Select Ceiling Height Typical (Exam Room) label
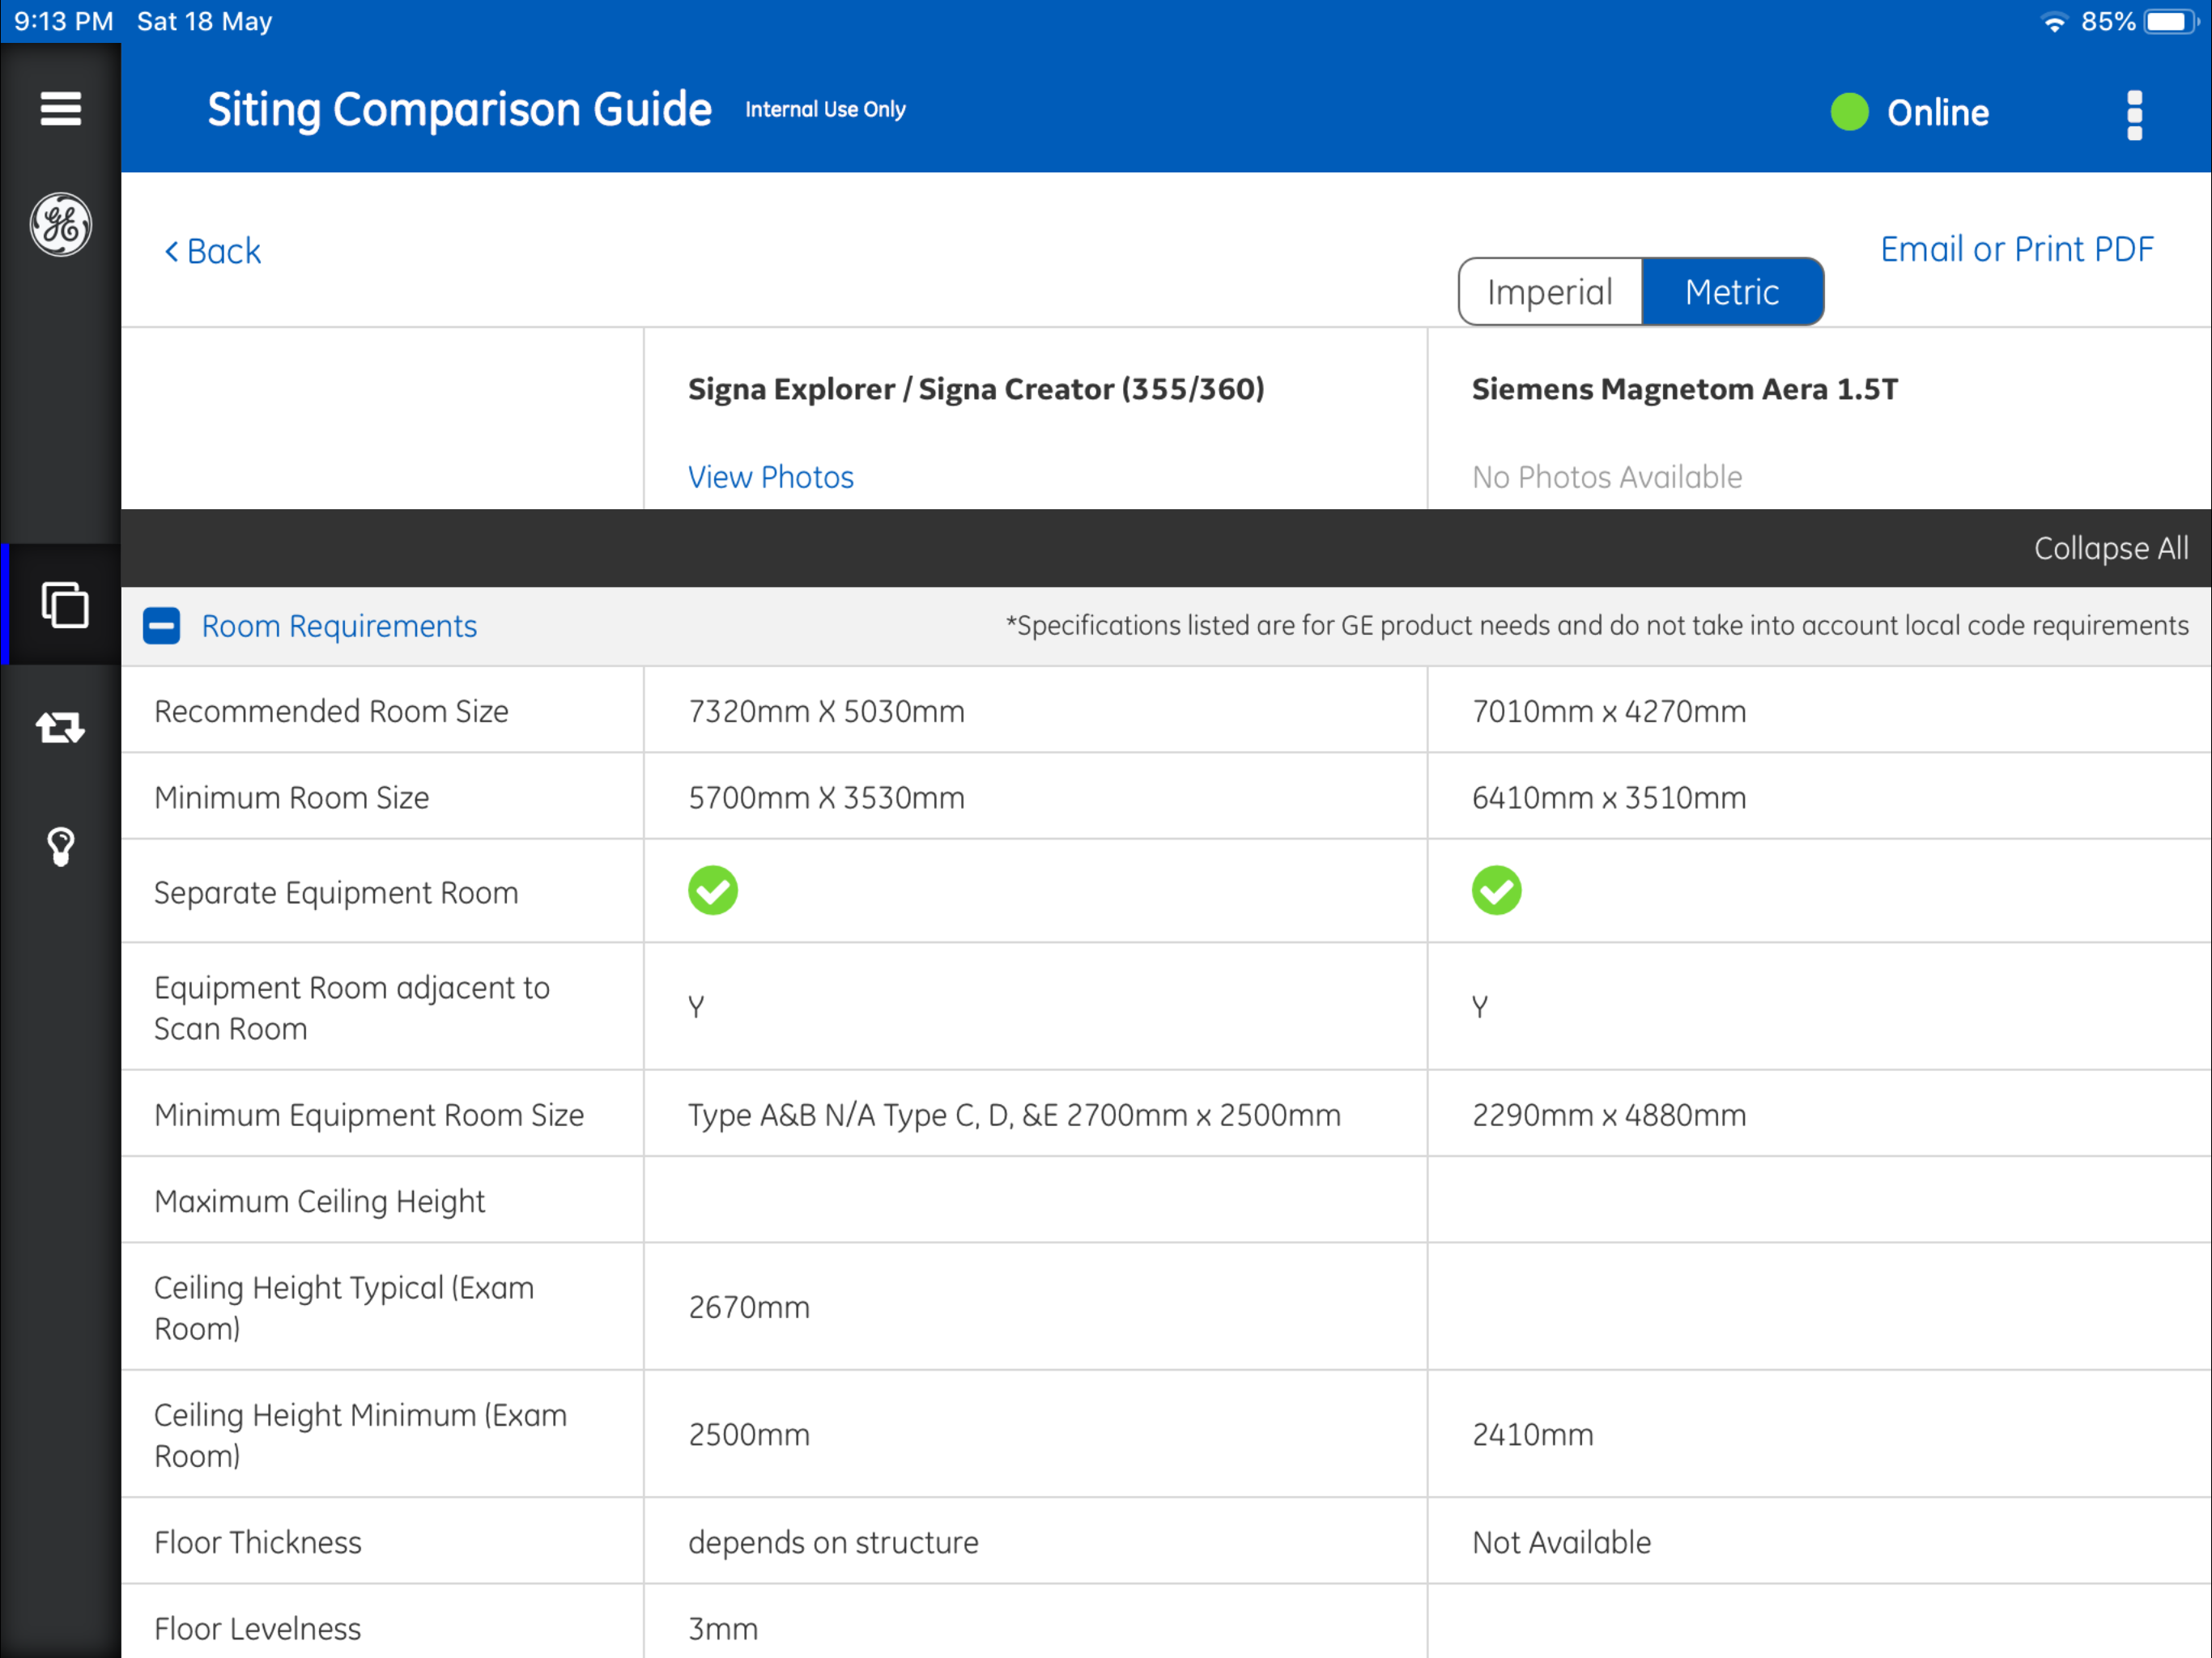 click(344, 1308)
